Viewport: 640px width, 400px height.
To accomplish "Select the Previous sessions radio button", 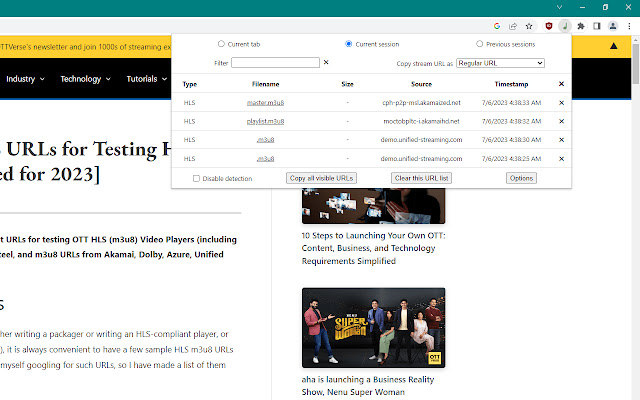I will (x=480, y=44).
